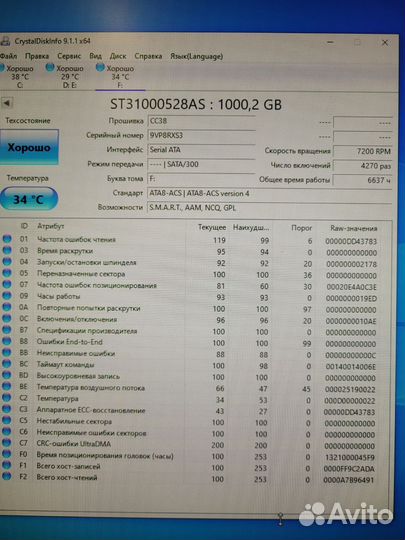Click status icon for attribute F2
Viewport: 405px width, 540px height.
click(7, 477)
